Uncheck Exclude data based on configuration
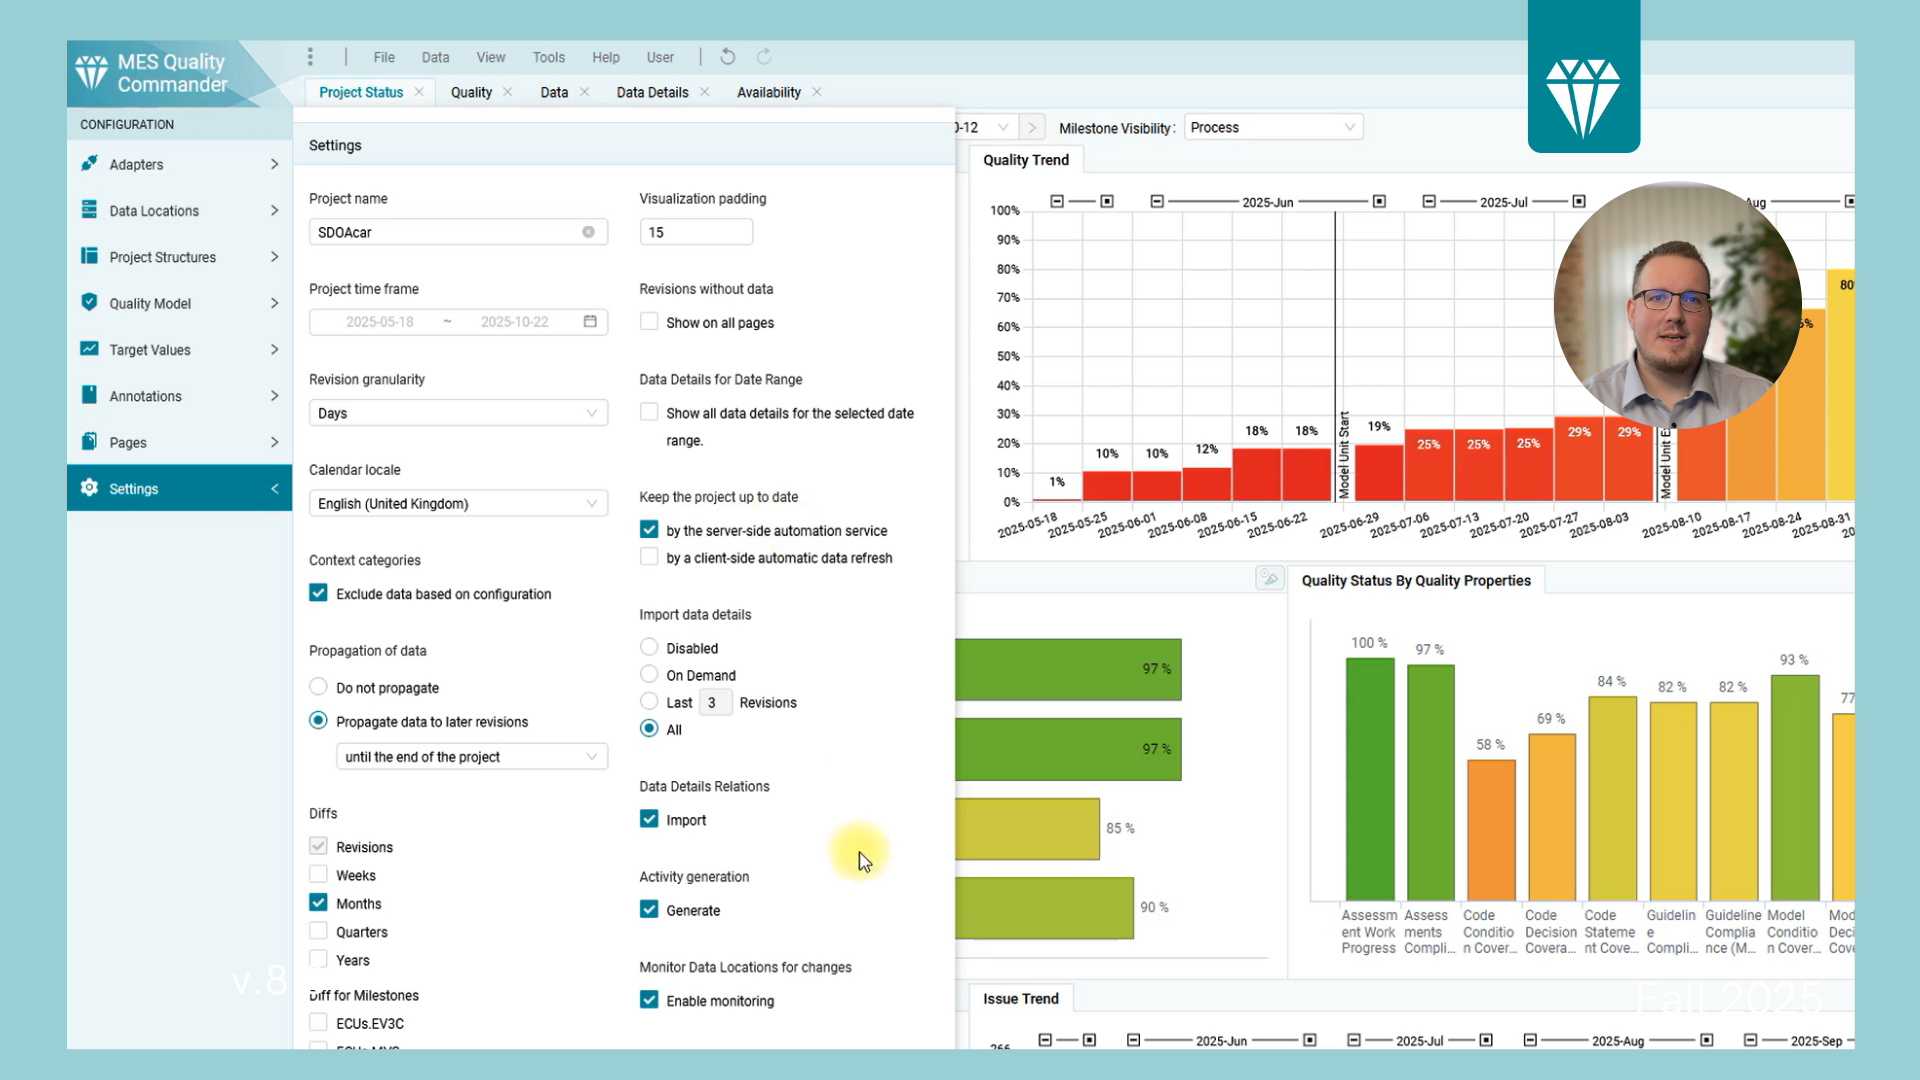1920x1080 pixels. (318, 593)
